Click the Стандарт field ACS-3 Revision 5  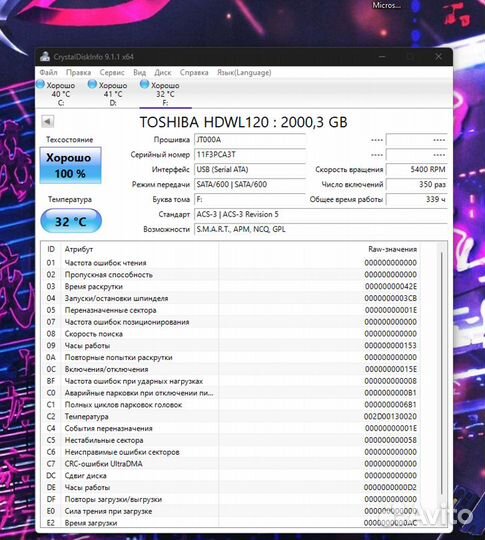tap(321, 214)
